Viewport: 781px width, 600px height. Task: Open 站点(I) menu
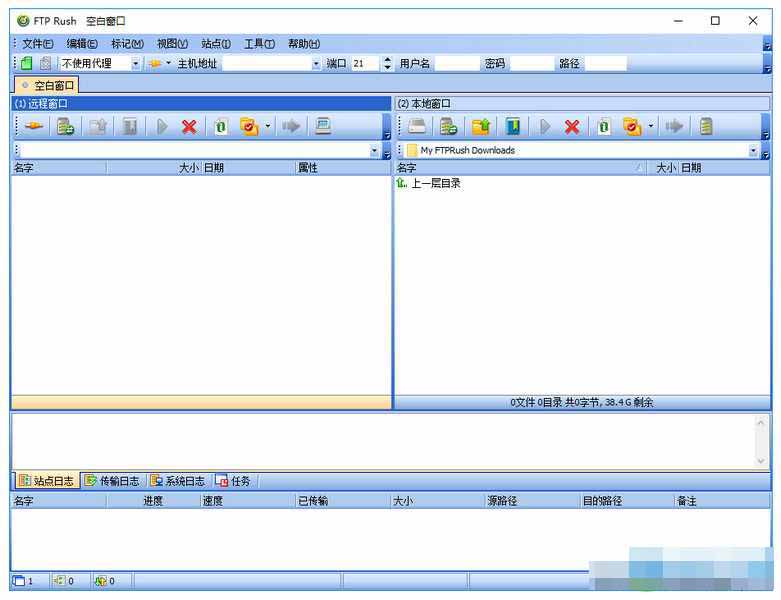coord(216,44)
